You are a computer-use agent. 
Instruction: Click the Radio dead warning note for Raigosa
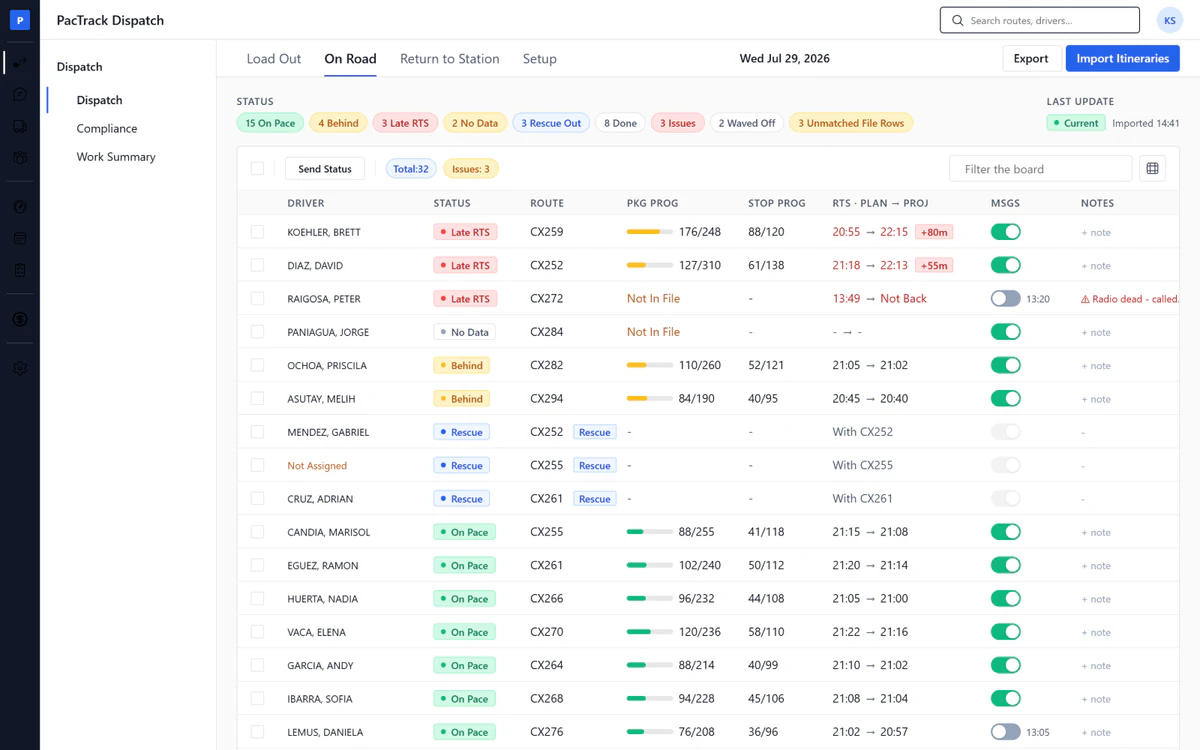click(x=1130, y=299)
